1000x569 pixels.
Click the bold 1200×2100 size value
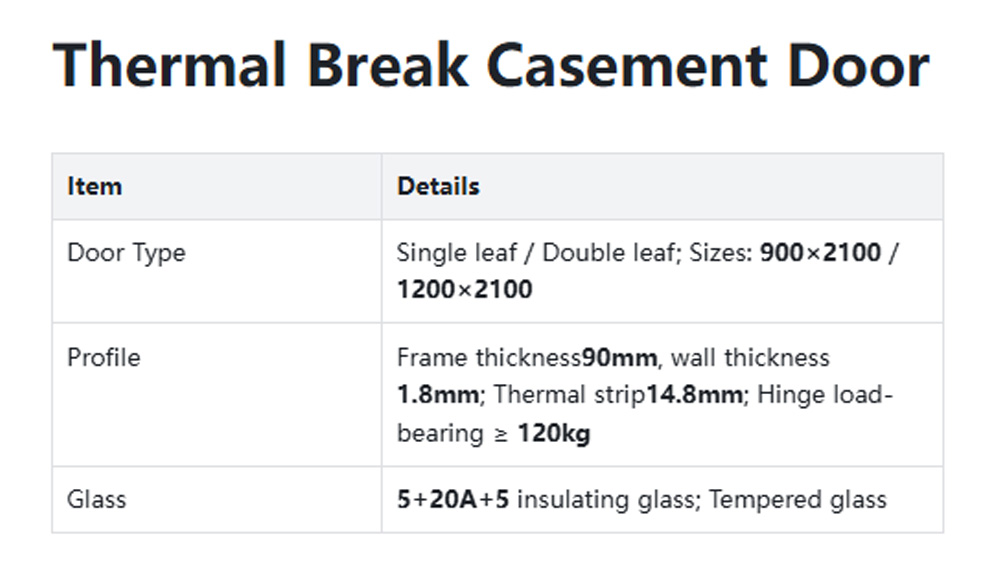464,290
